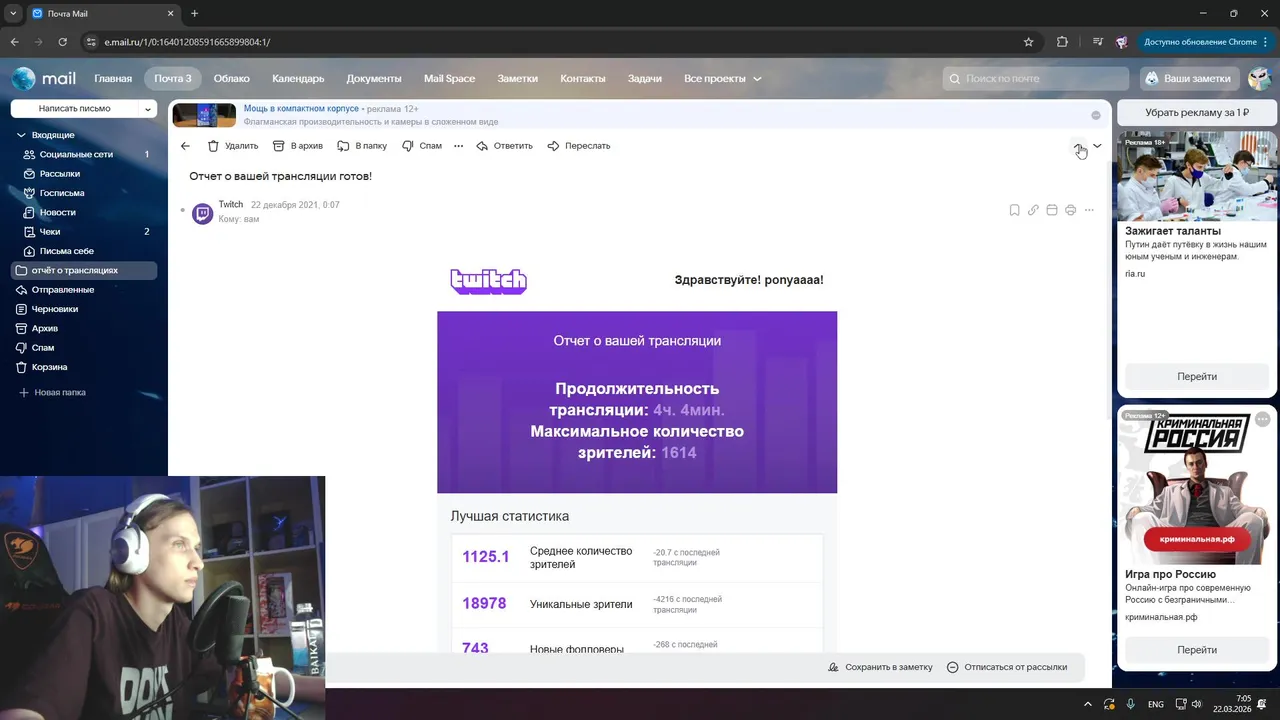Expand the arrow beside Написать письмо
1280x720 pixels.
pos(148,108)
